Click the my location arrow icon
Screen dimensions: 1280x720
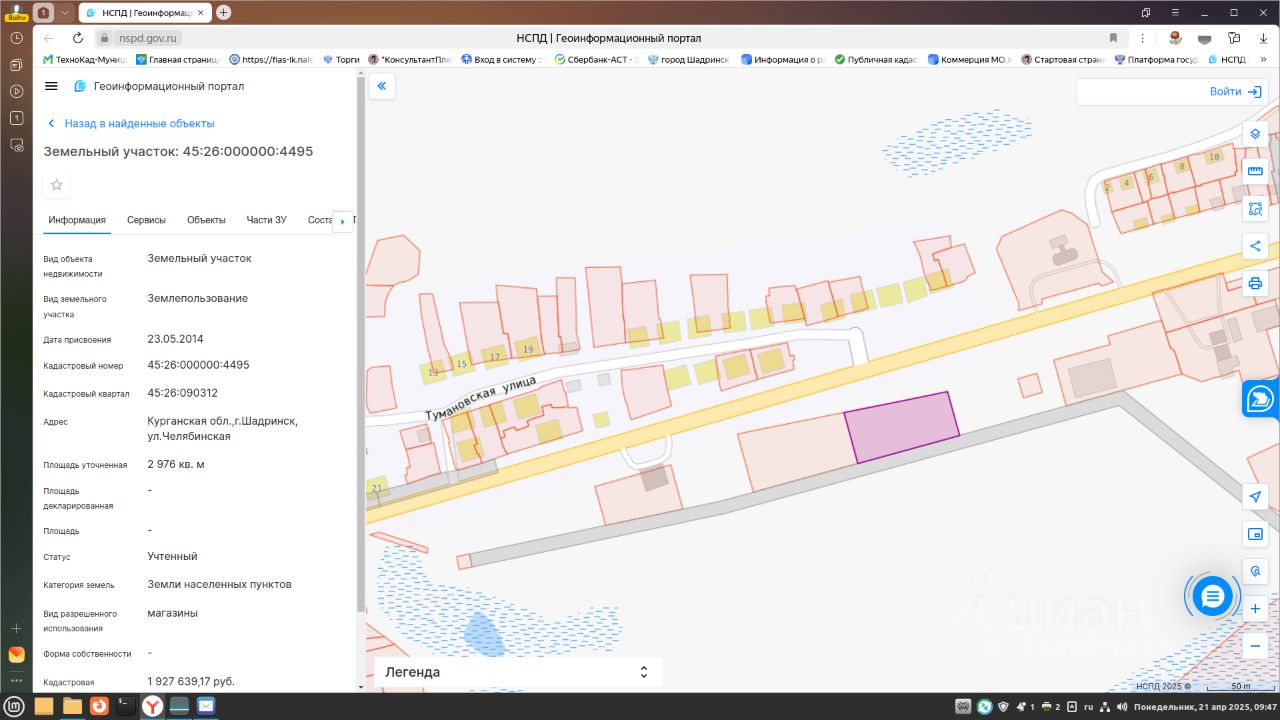point(1255,497)
